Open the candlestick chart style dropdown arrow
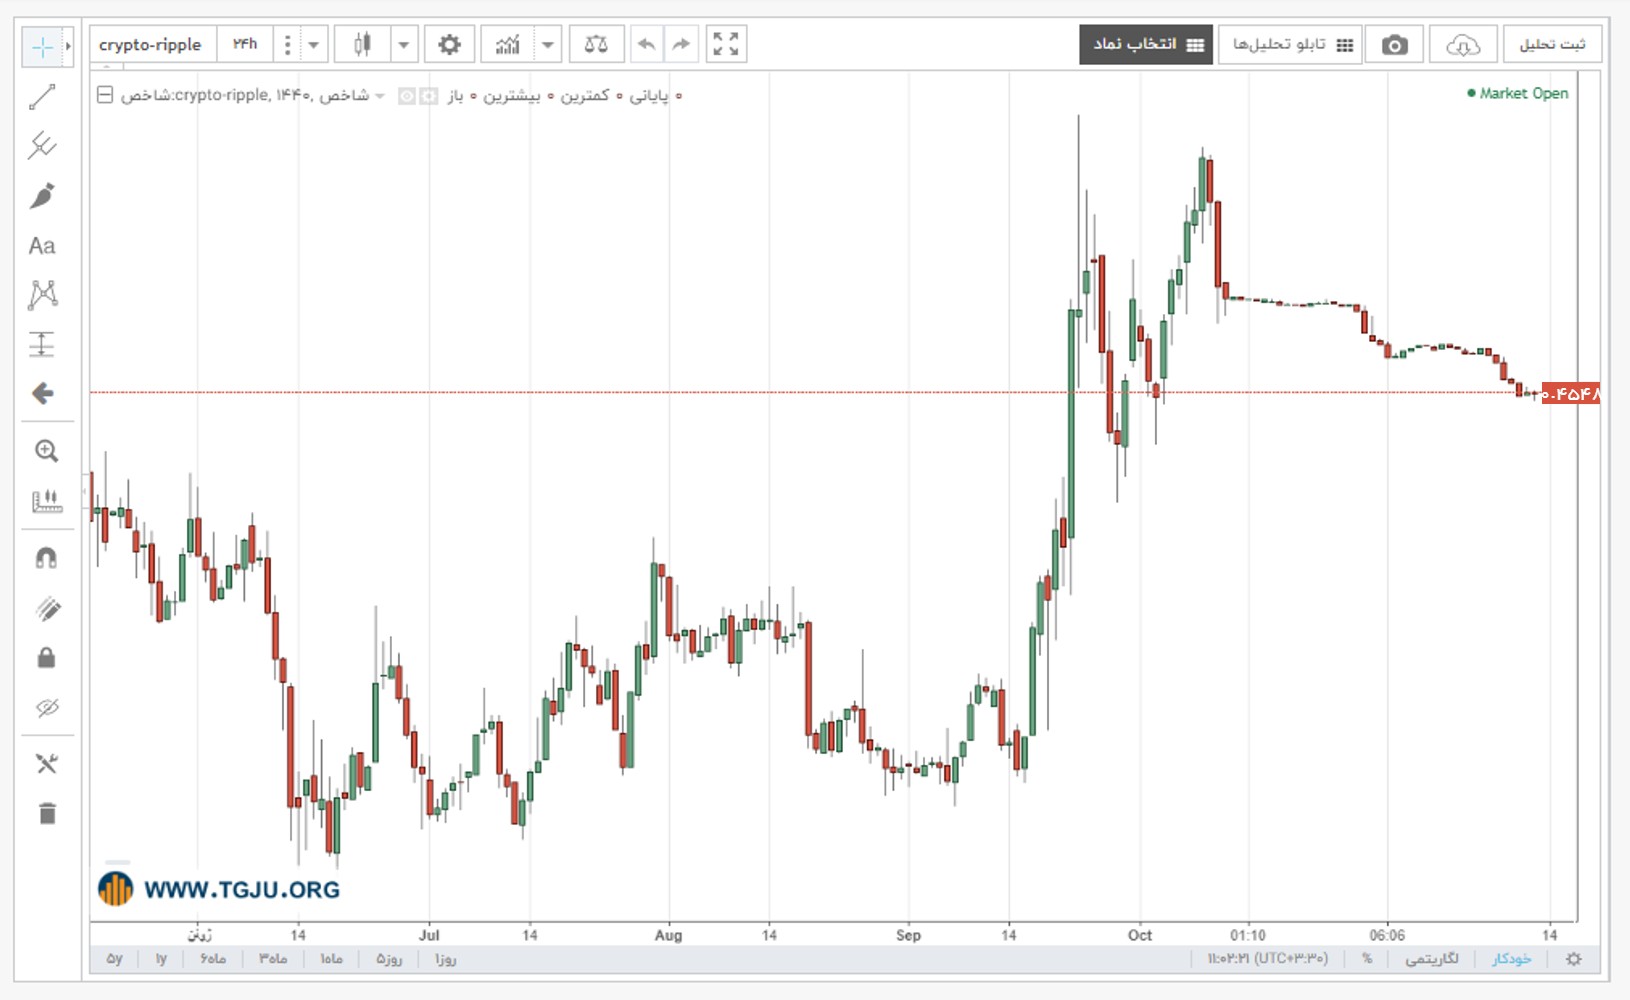 [x=404, y=45]
